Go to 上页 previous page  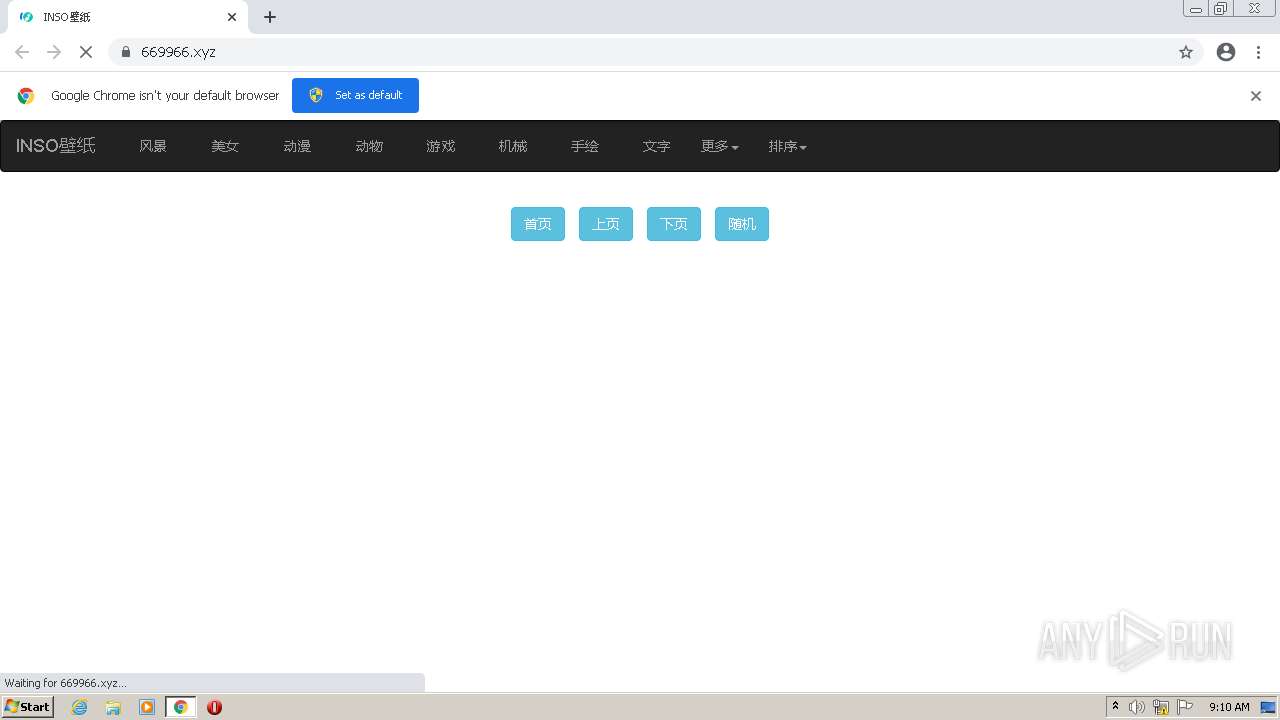click(606, 224)
